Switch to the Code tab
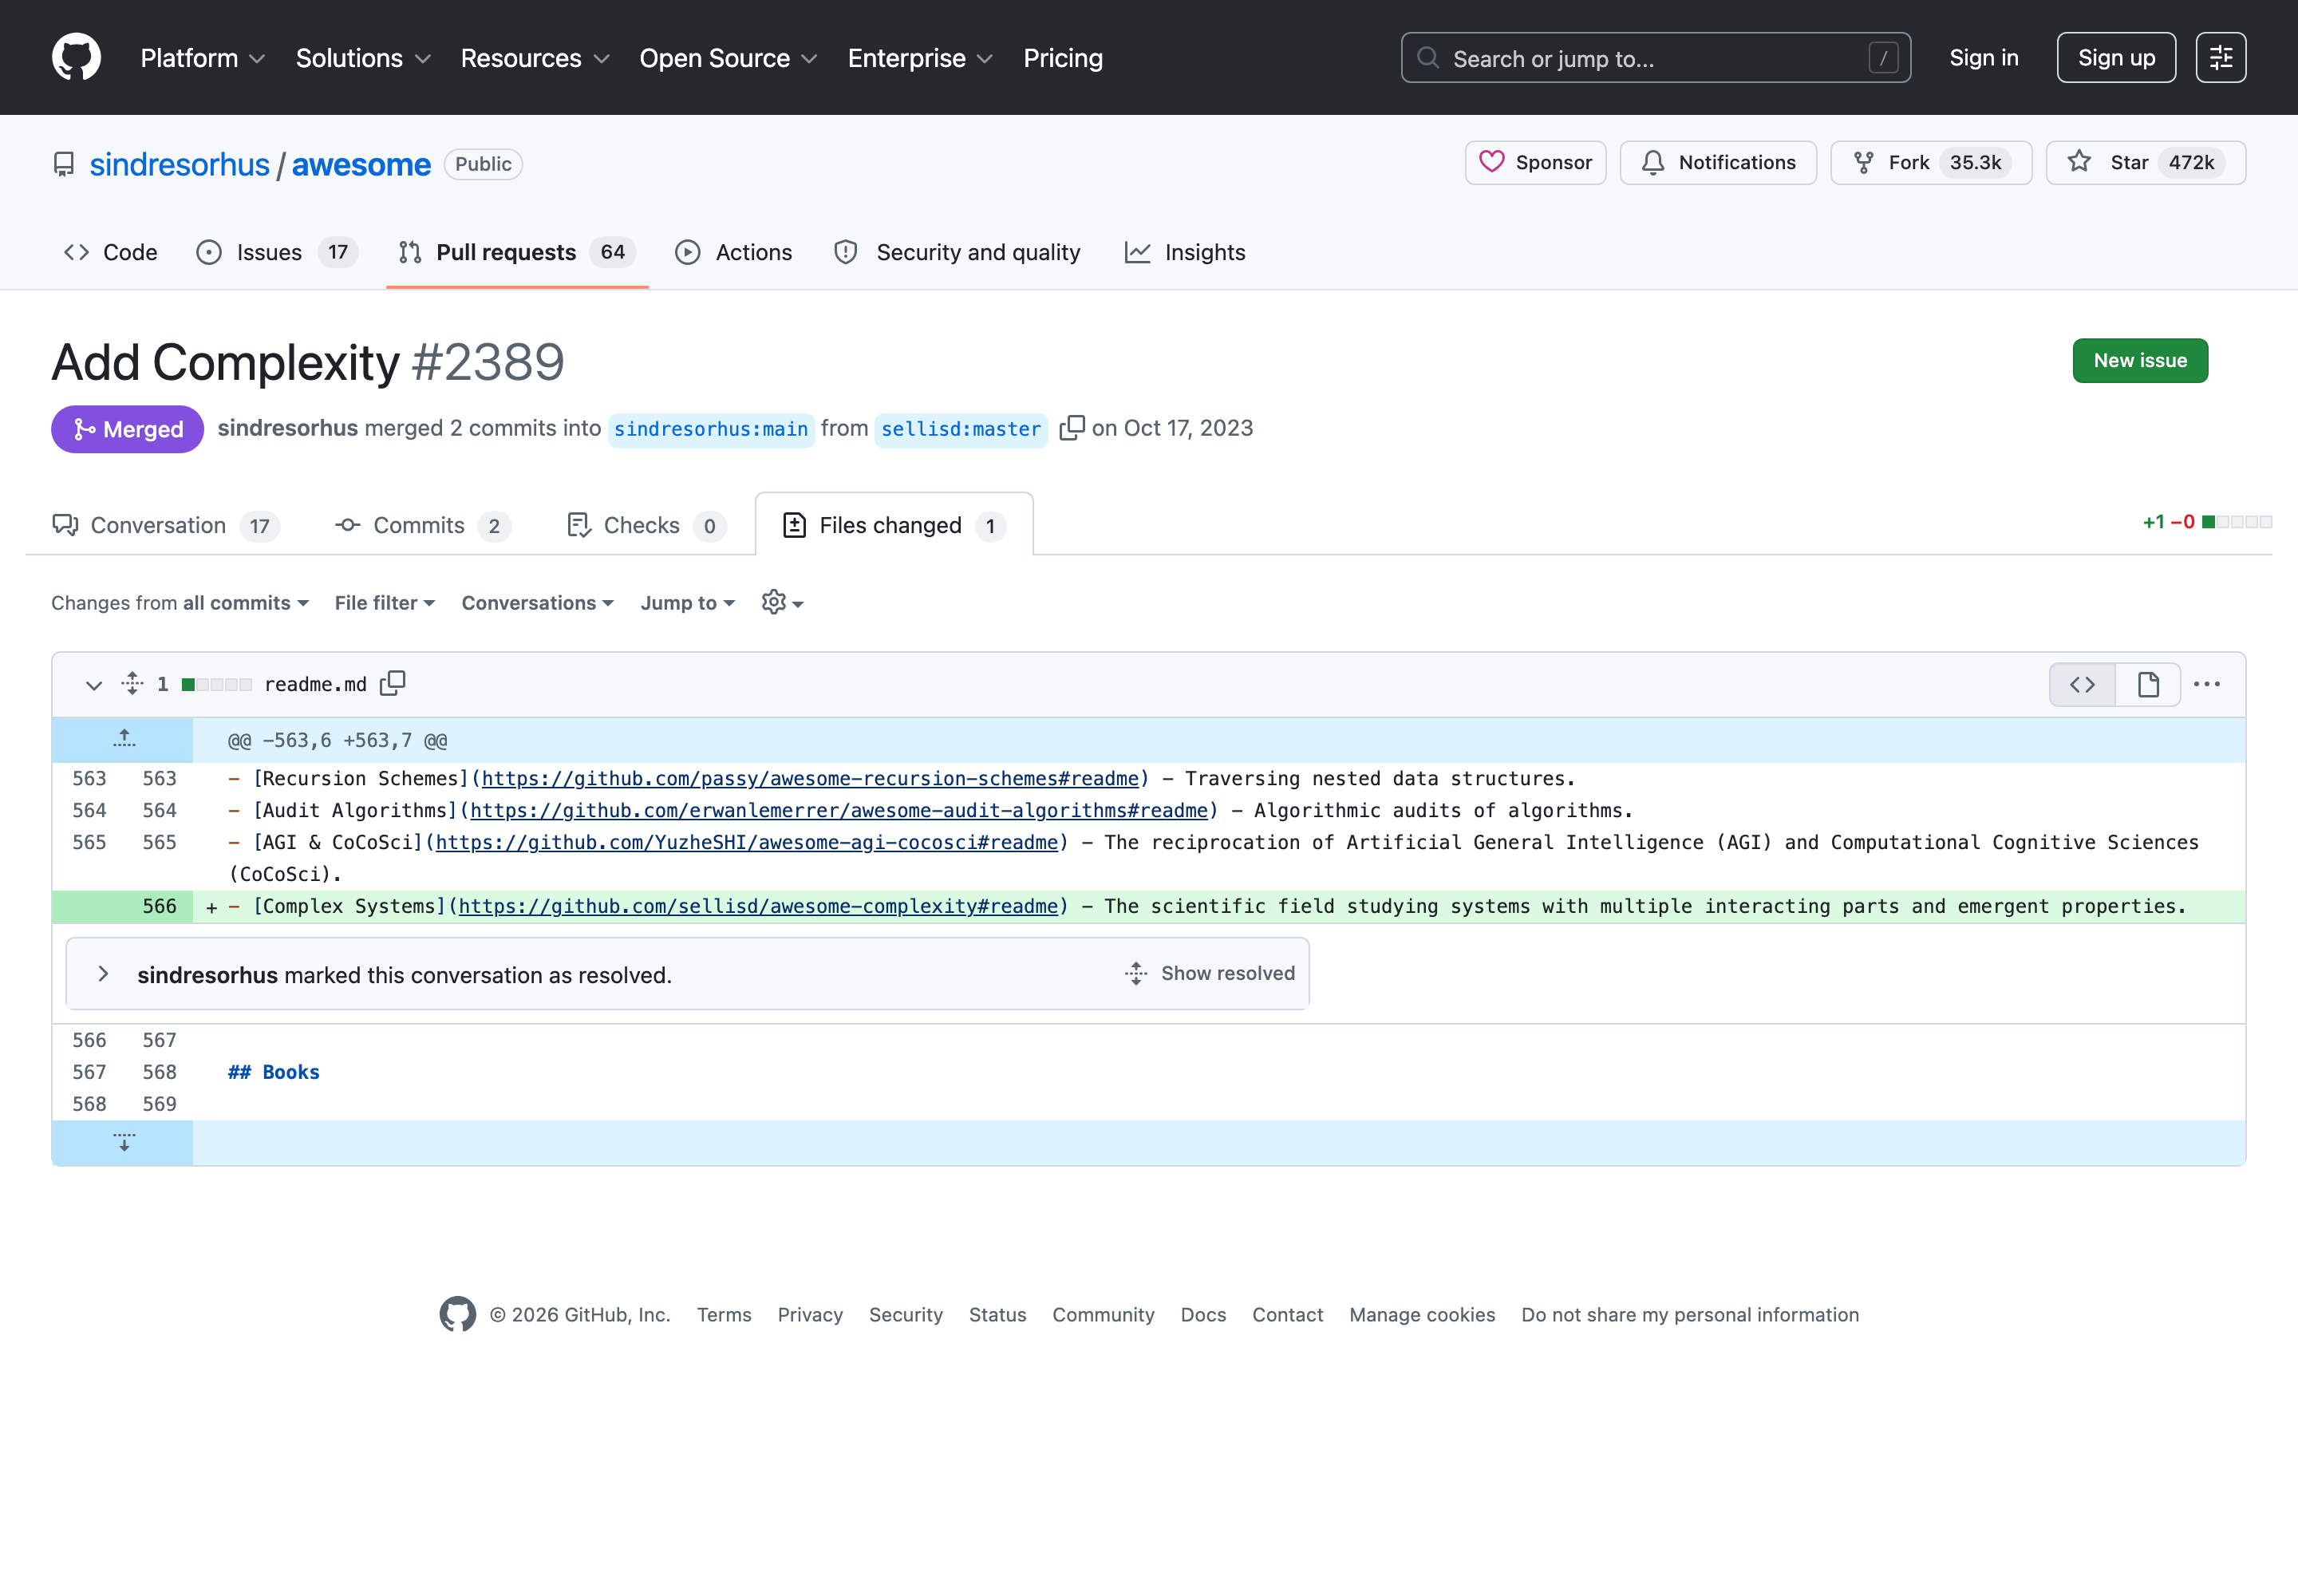 [x=110, y=252]
